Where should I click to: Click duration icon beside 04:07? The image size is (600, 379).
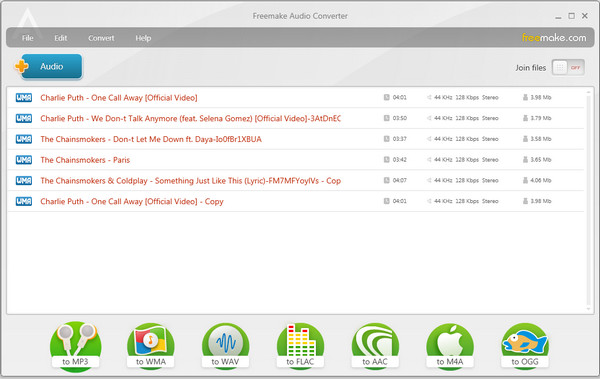[x=386, y=180]
